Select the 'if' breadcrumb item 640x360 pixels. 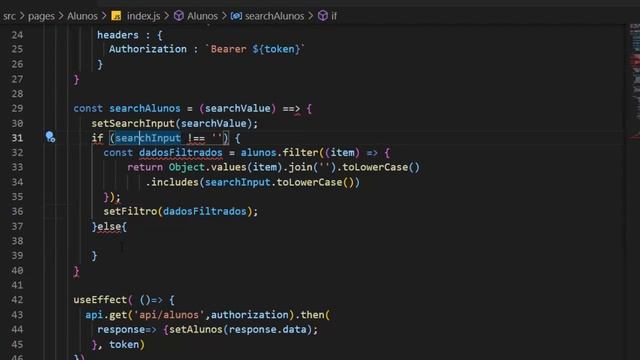[334, 16]
